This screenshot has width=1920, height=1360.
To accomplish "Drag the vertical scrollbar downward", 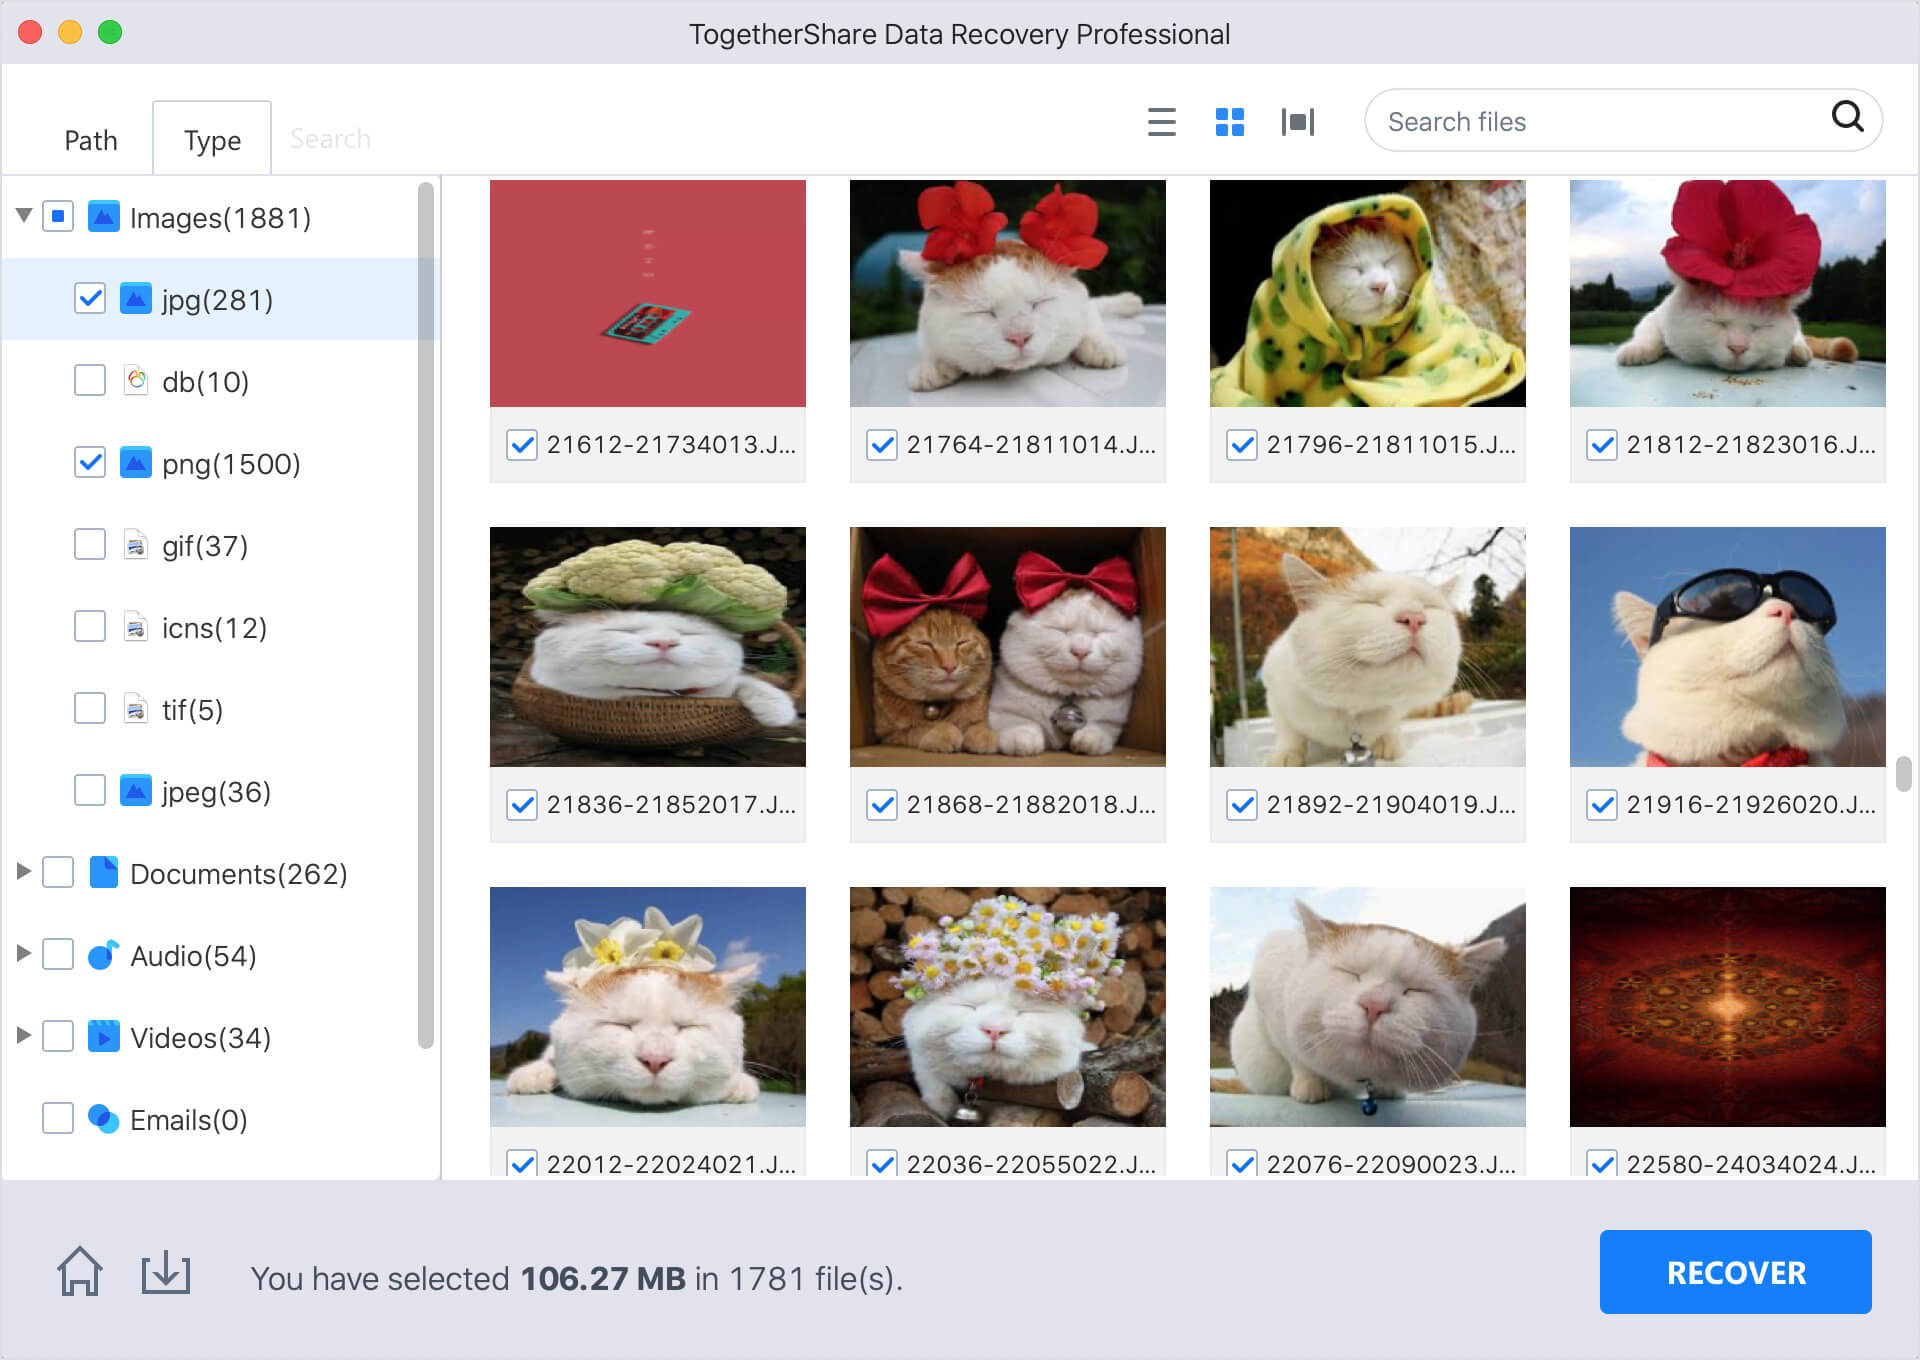I will tap(1905, 774).
